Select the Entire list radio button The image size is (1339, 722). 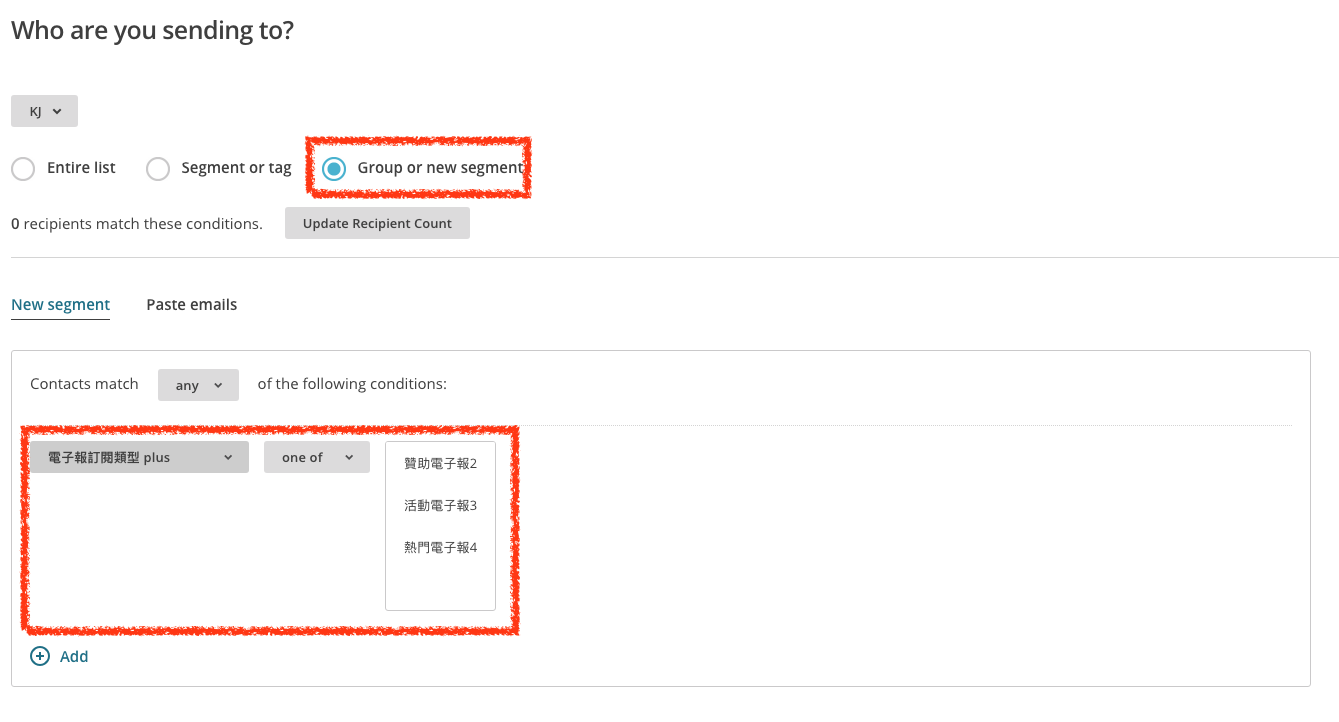point(23,169)
